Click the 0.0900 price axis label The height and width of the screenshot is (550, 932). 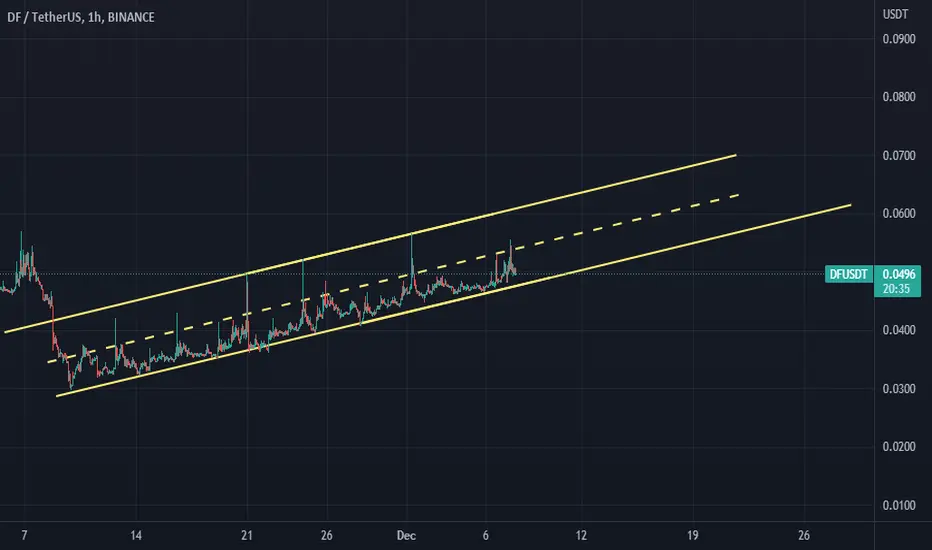click(x=899, y=39)
